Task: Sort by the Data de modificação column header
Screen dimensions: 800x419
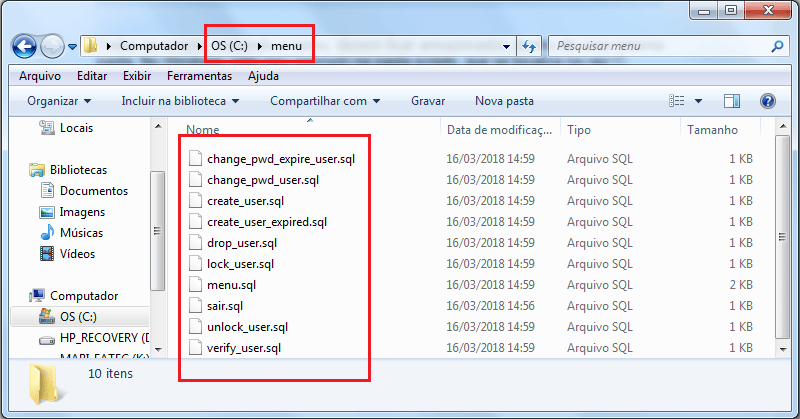Action: (x=498, y=130)
